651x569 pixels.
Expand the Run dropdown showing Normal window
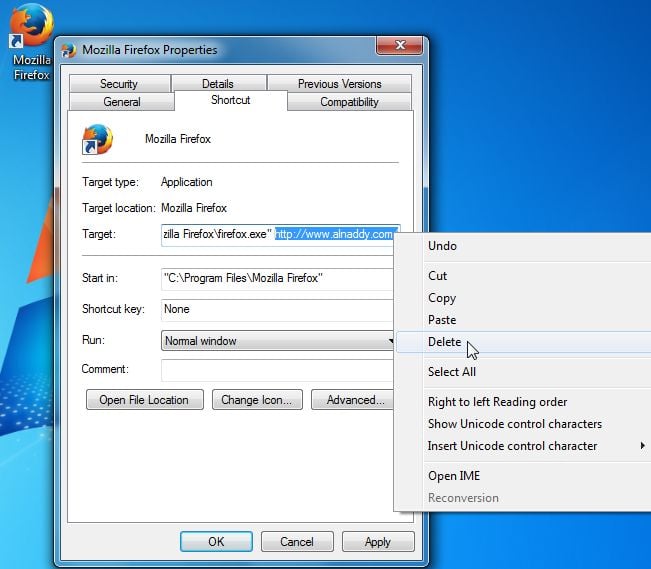point(277,341)
